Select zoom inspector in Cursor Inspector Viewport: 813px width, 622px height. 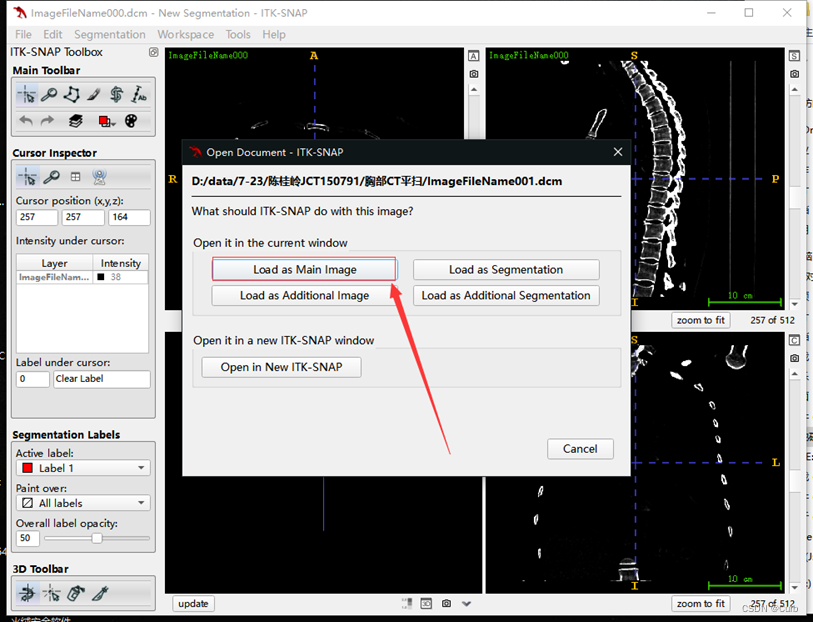(x=51, y=177)
